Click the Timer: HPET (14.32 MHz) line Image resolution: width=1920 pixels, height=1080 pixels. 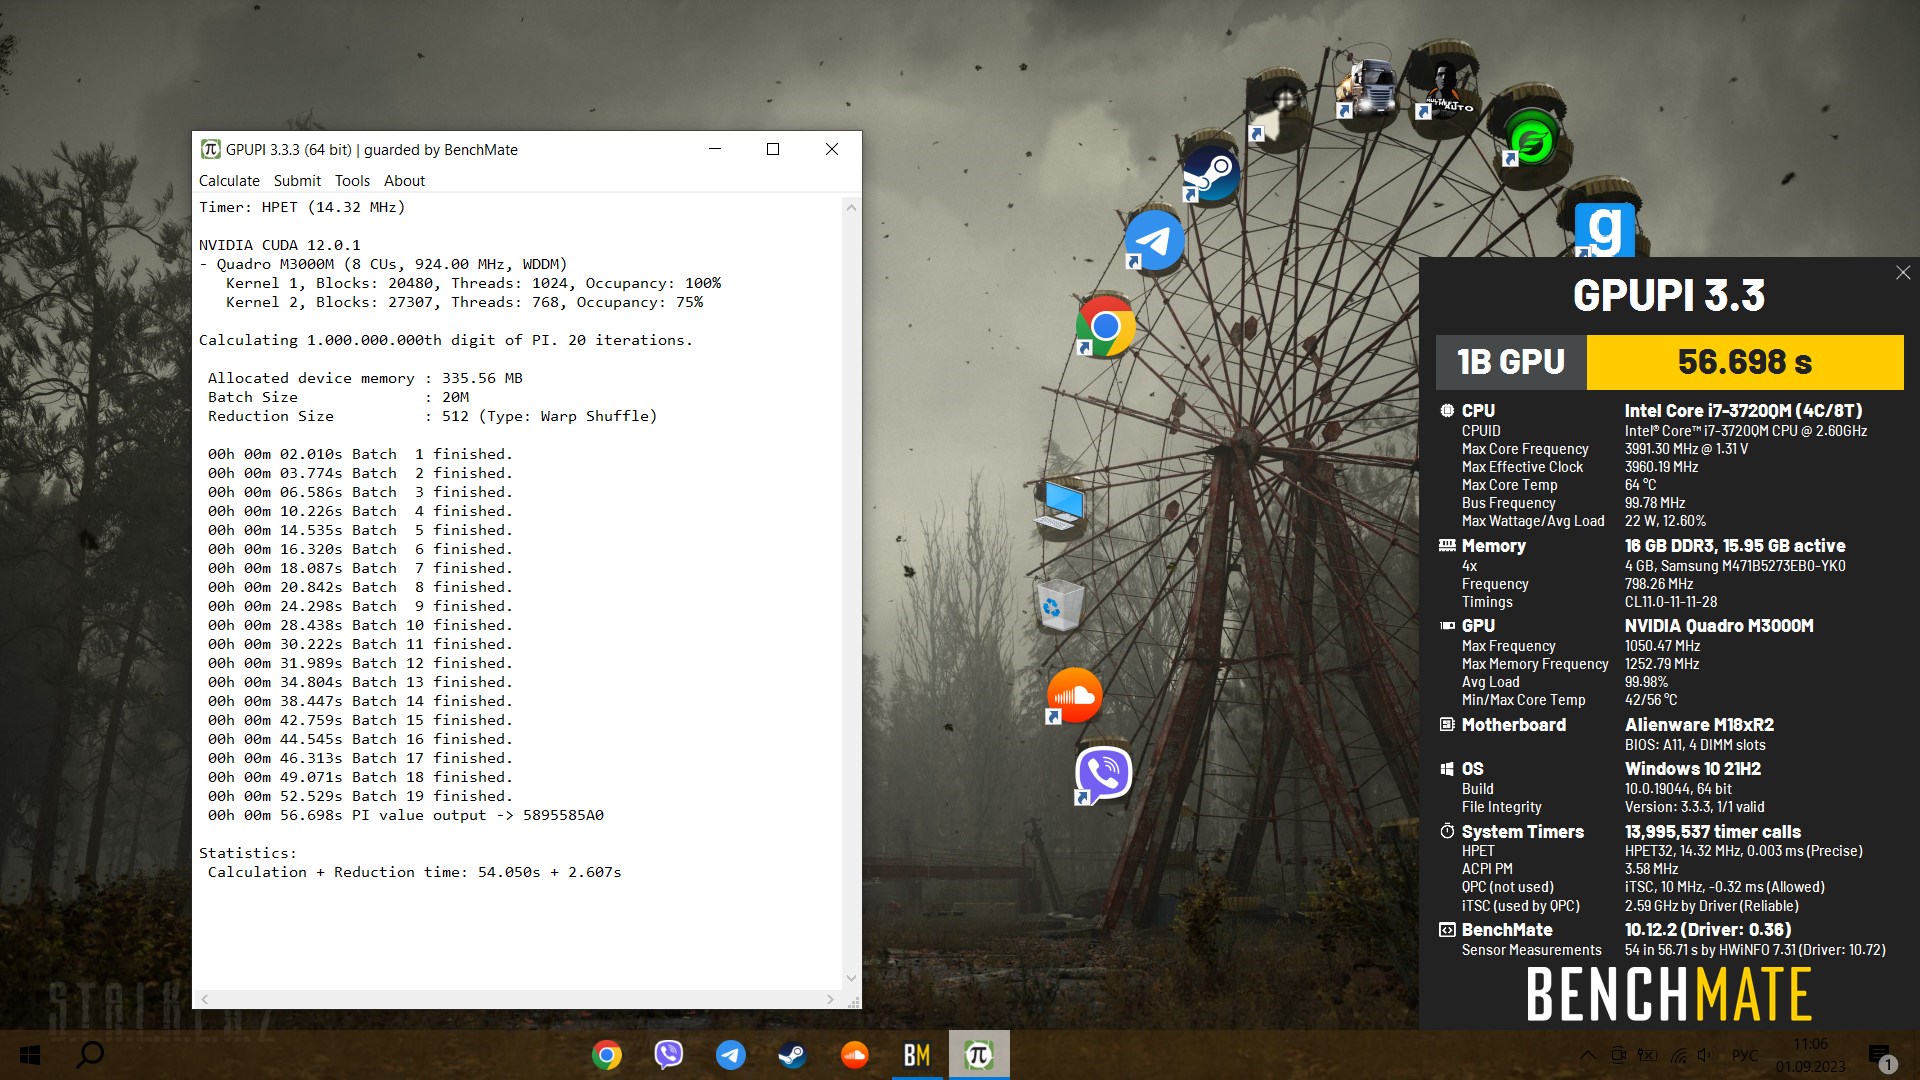pos(302,208)
